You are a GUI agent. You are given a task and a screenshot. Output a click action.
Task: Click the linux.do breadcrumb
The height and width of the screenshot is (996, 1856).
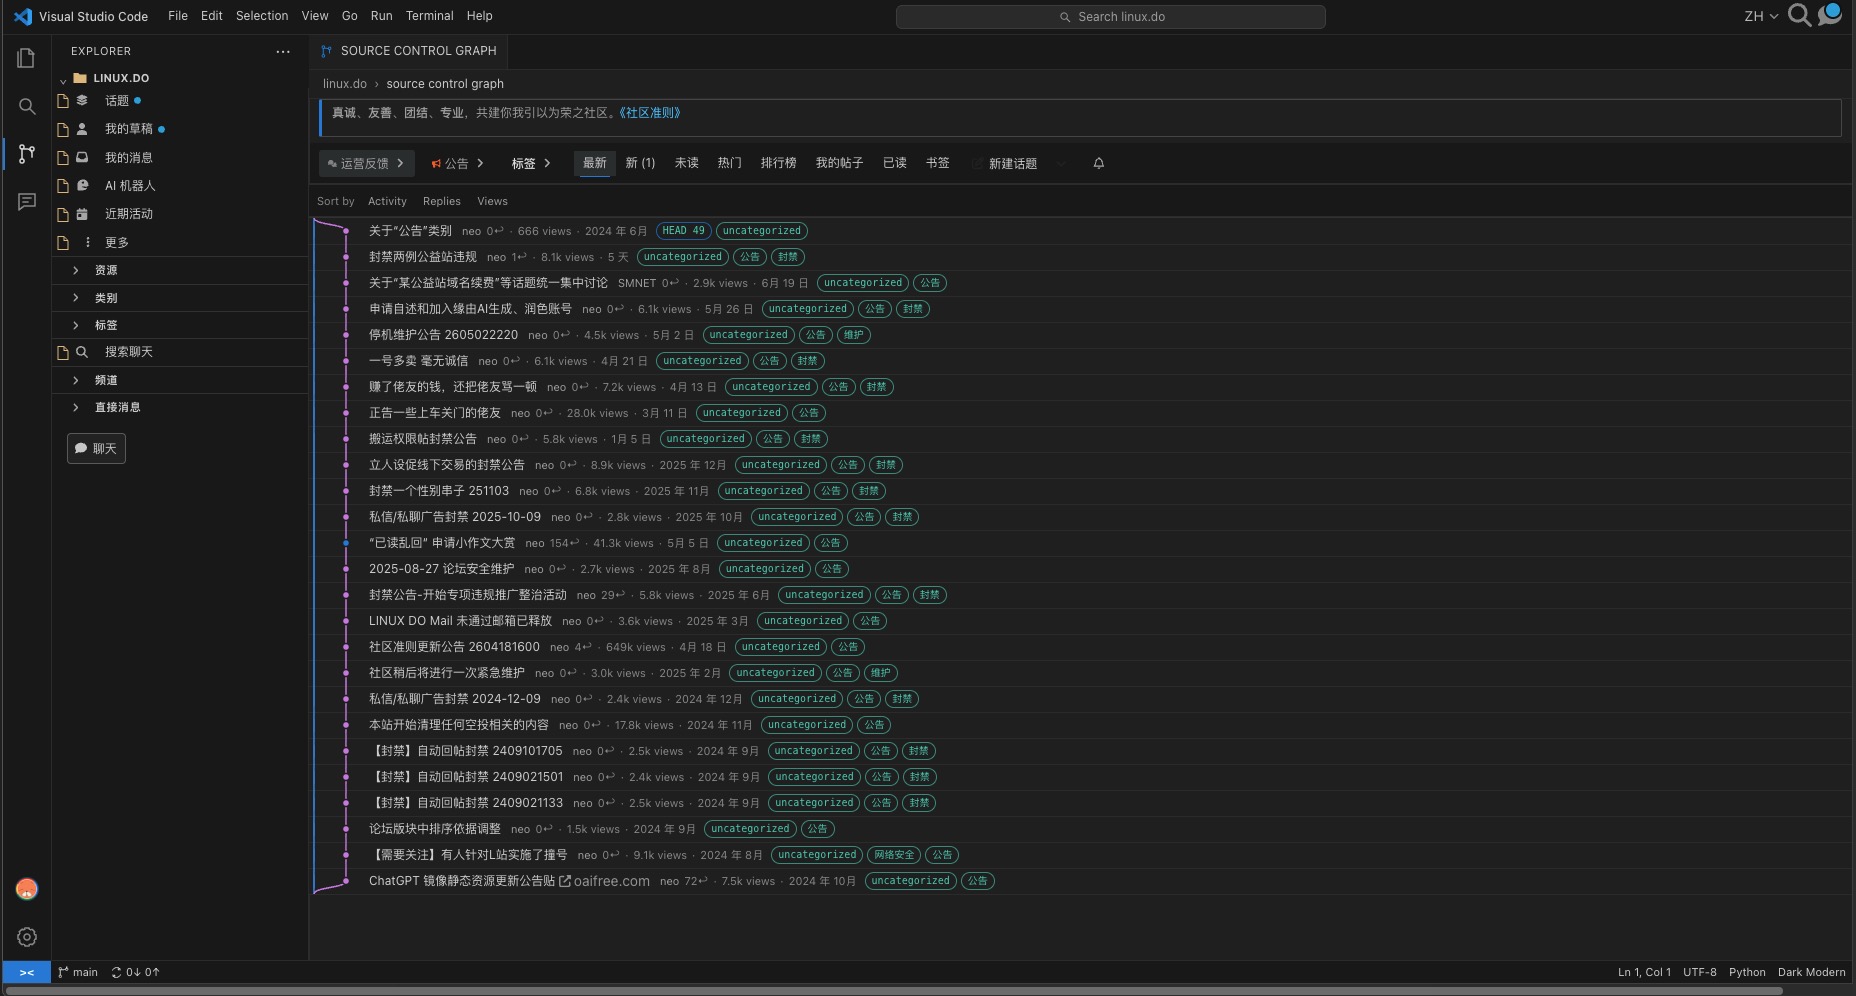pos(345,84)
